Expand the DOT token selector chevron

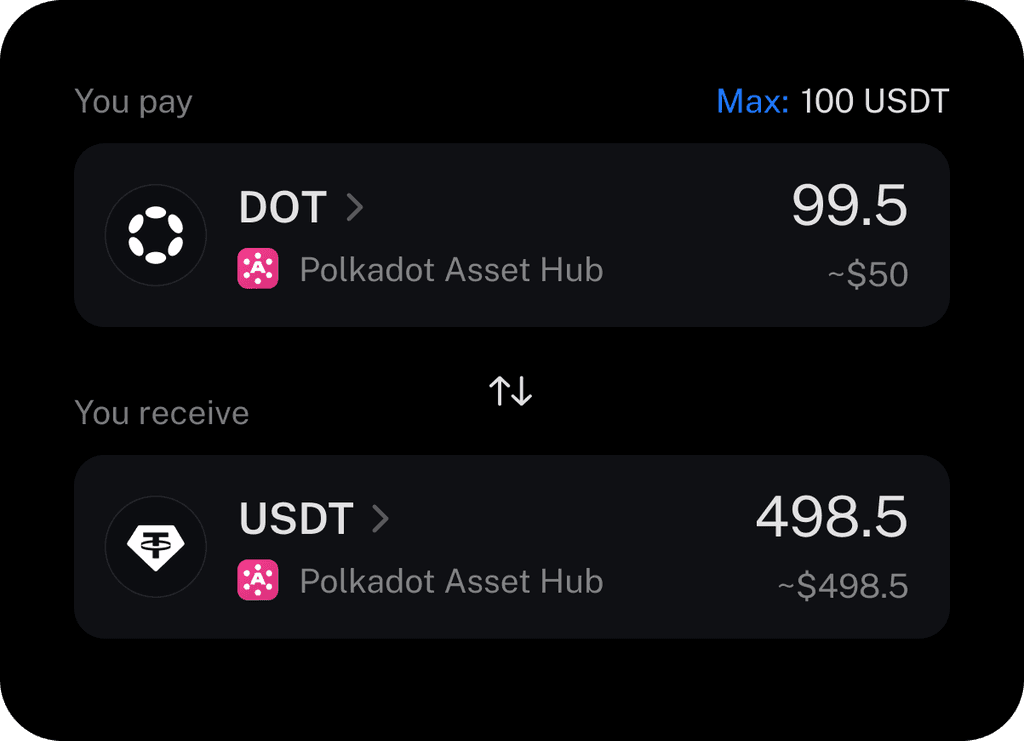[355, 207]
